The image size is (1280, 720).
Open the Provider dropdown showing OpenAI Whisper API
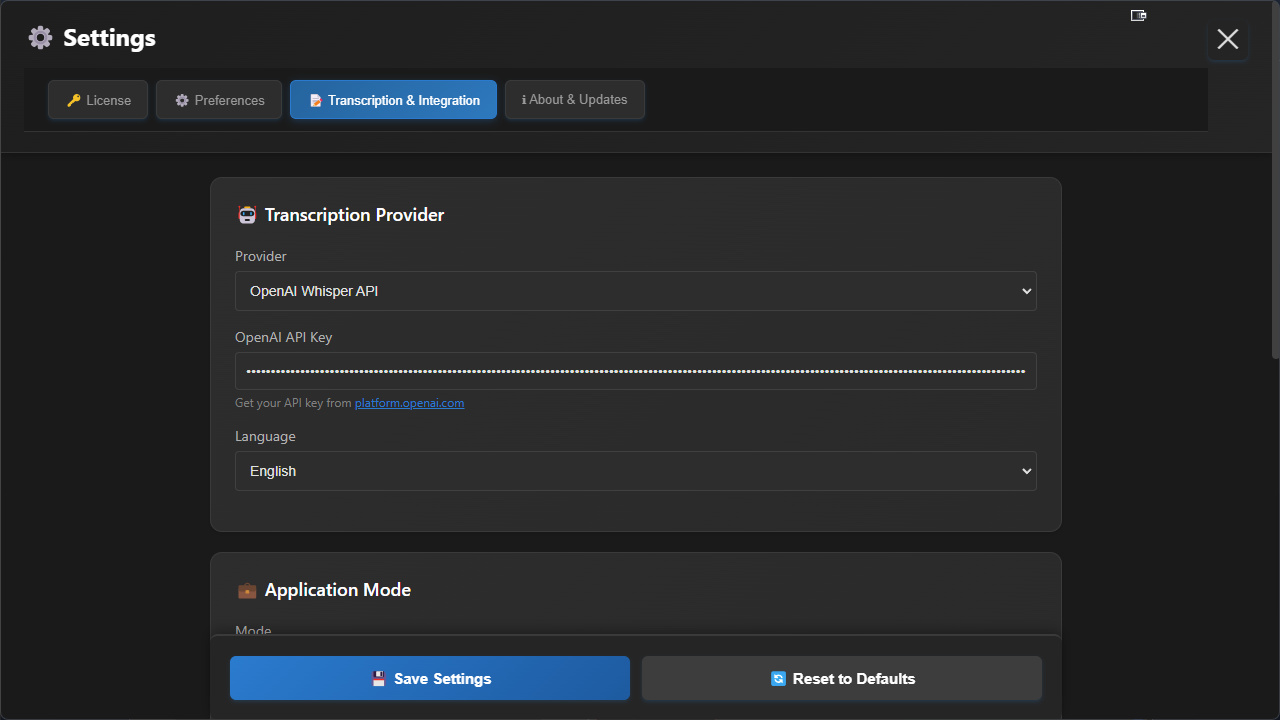[x=635, y=291]
